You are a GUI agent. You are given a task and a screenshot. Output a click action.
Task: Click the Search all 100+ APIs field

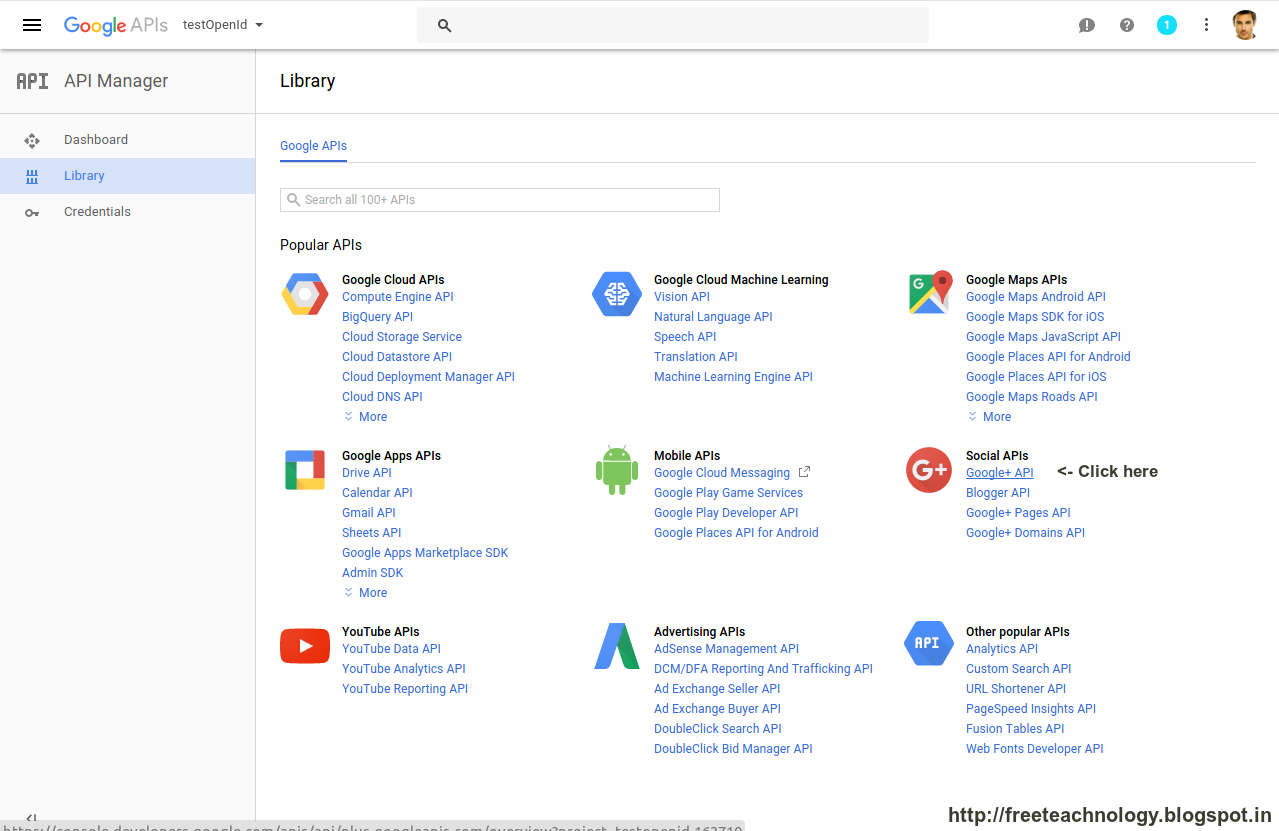coord(500,200)
